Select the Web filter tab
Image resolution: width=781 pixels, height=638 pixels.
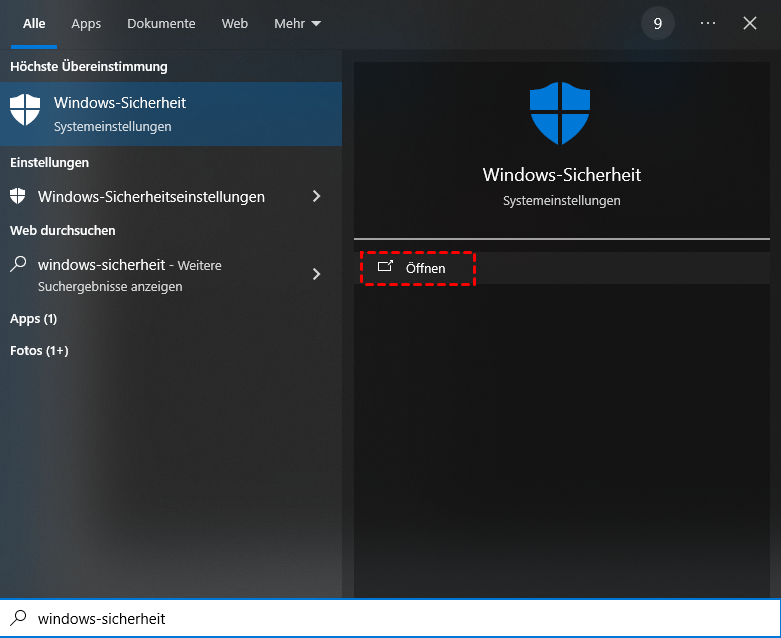[234, 23]
